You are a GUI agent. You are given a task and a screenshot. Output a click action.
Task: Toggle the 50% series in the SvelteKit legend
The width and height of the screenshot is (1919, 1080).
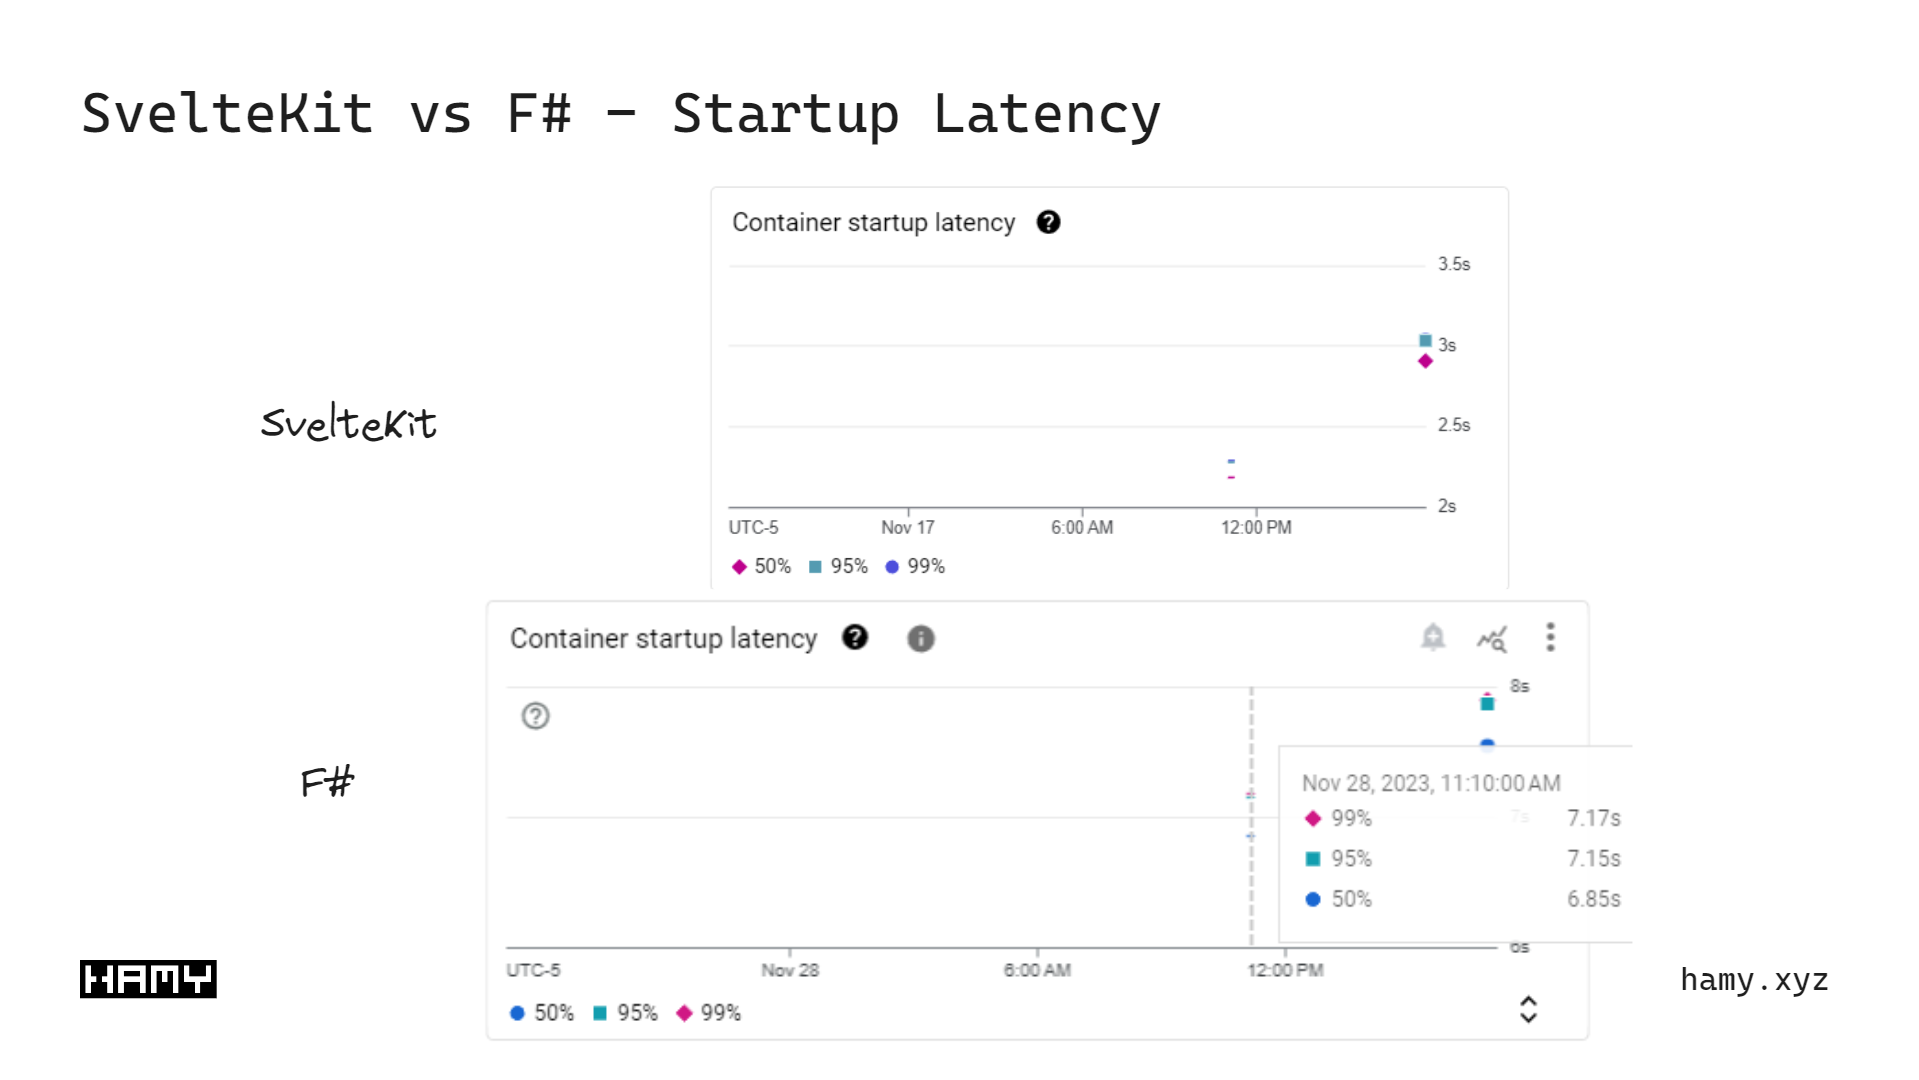pyautogui.click(x=760, y=566)
